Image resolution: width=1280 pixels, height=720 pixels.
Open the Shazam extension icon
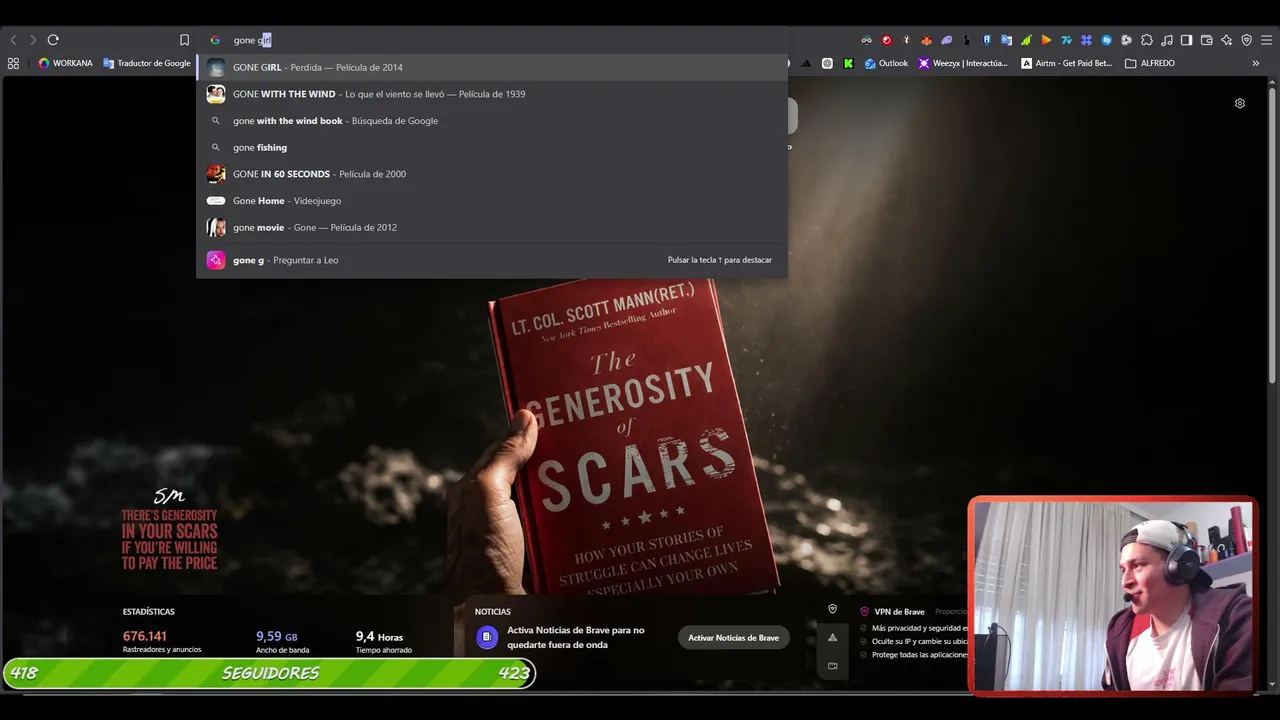[1106, 40]
